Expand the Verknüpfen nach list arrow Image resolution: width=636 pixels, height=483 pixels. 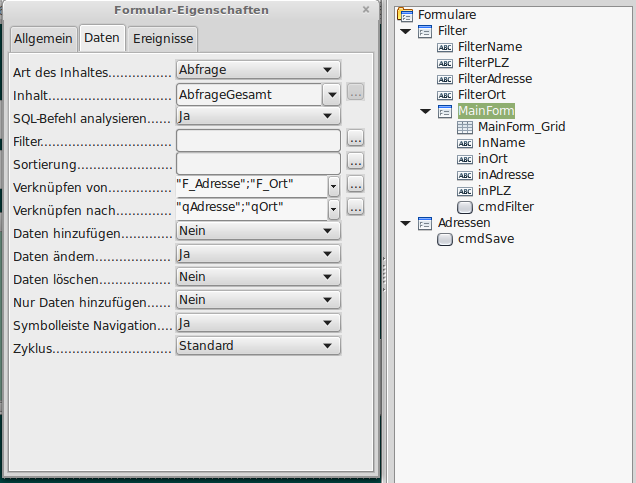tap(333, 210)
